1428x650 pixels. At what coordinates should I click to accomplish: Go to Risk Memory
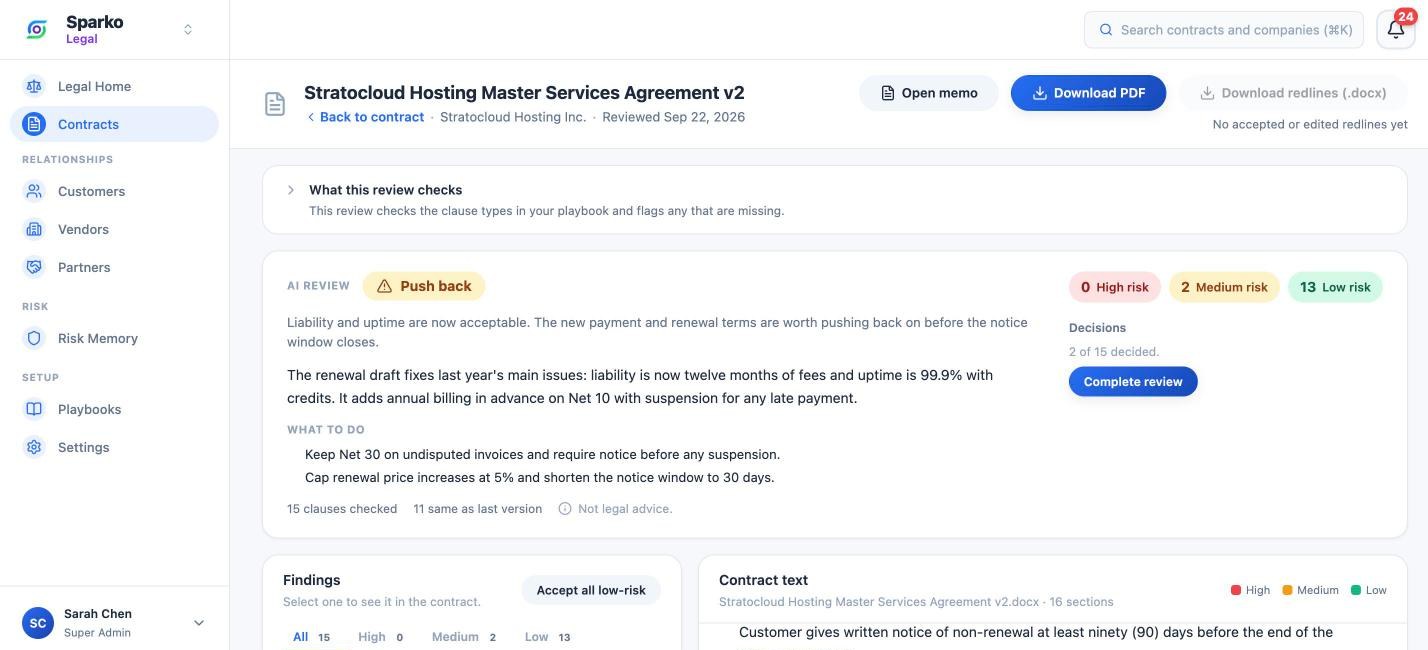coord(114,338)
